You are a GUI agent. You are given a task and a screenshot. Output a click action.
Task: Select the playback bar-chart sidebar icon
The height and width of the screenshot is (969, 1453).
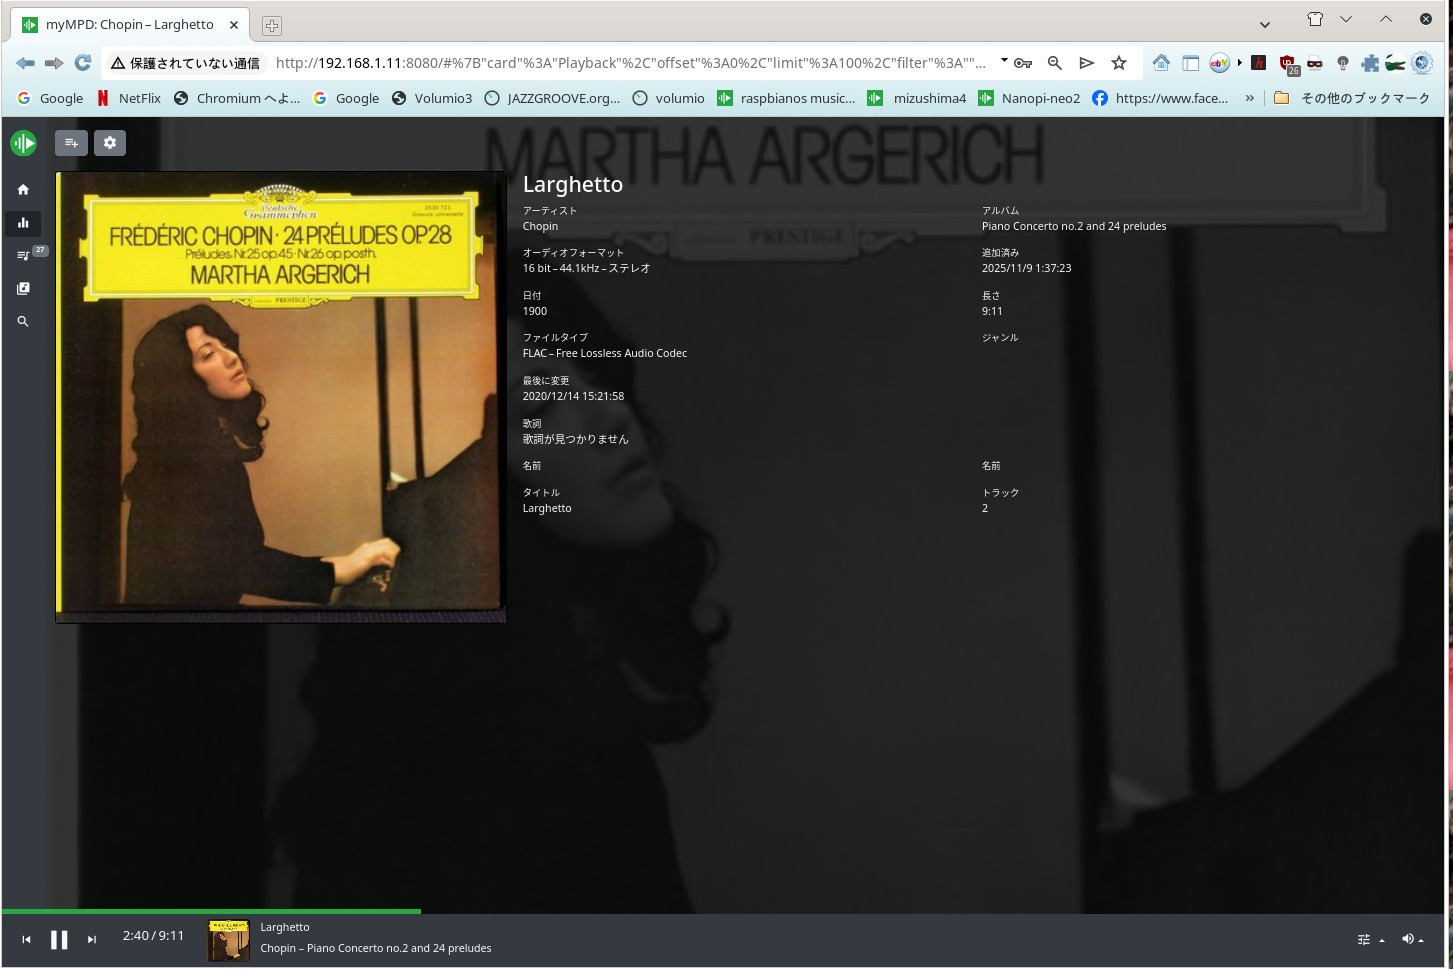(x=23, y=223)
